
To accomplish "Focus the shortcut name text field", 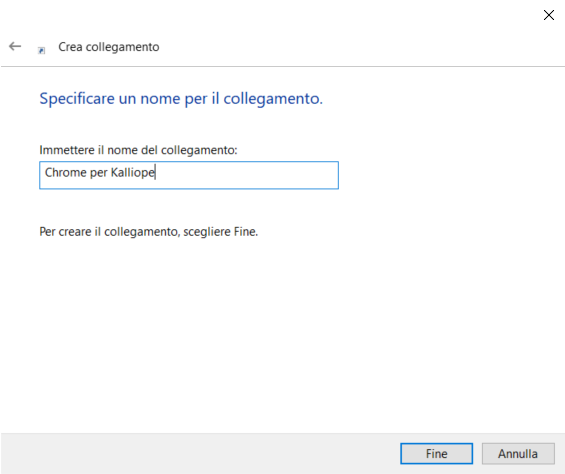I will (189, 175).
